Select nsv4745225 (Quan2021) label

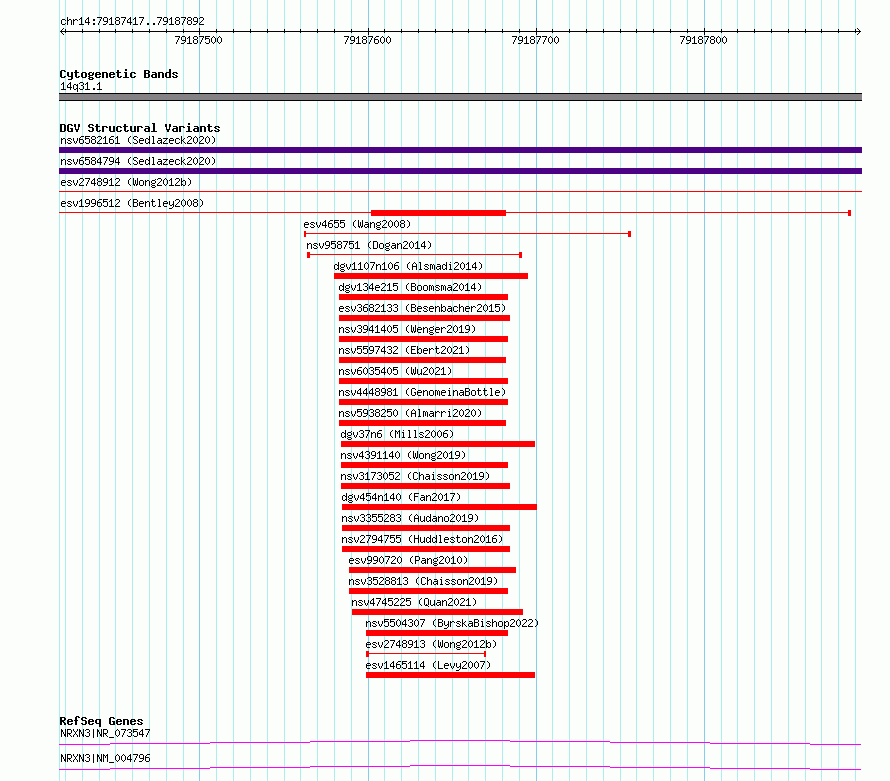coord(414,602)
